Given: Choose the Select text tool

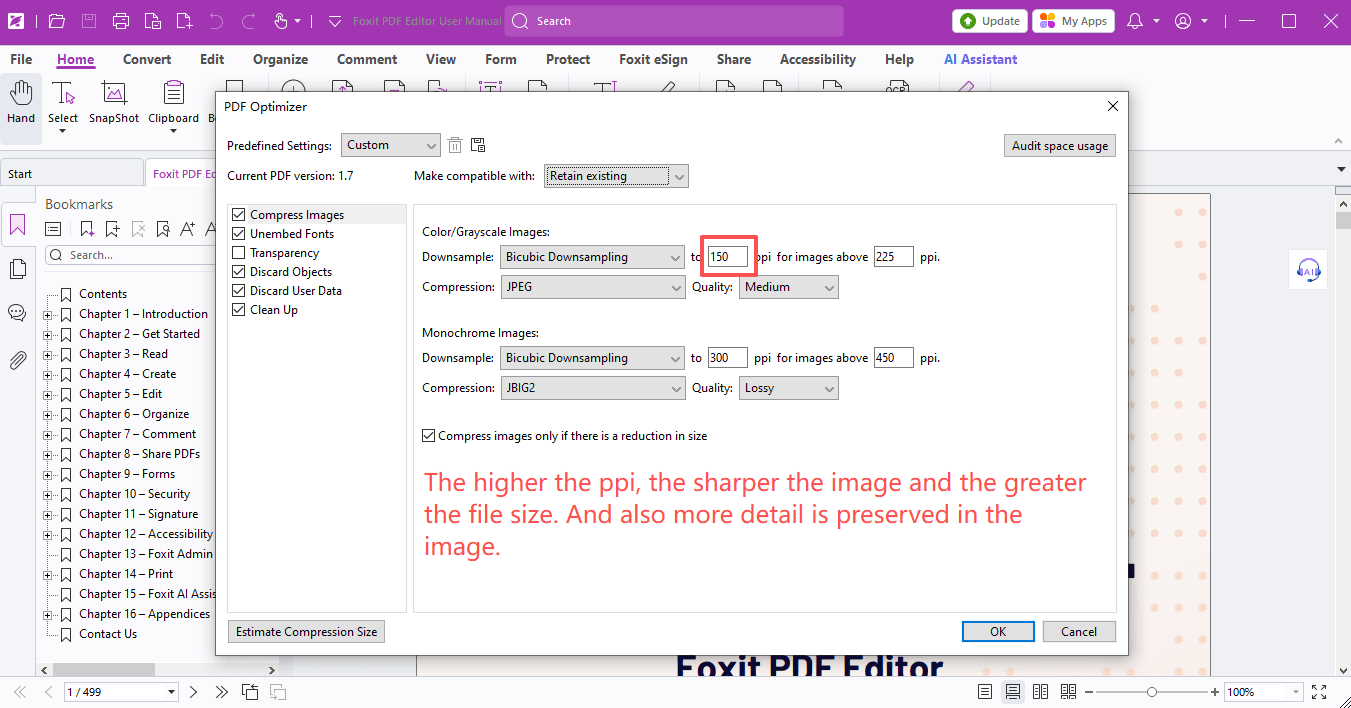Looking at the screenshot, I should point(63,105).
